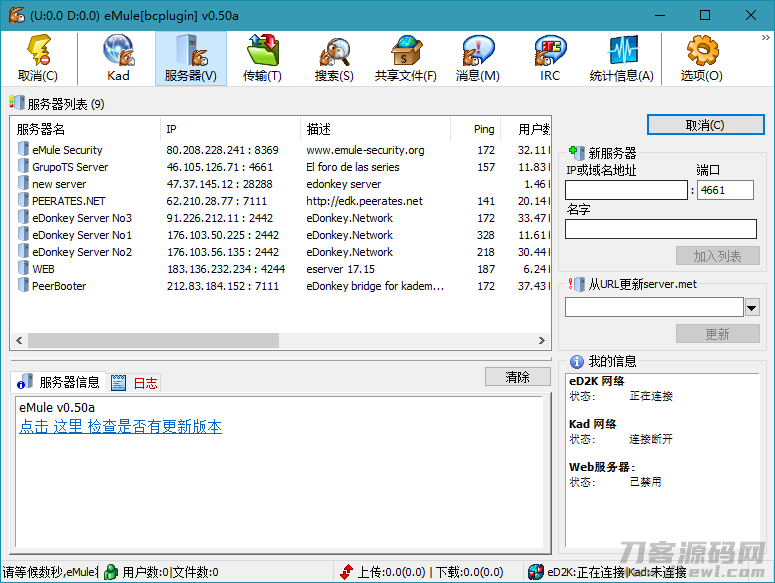Select the http://edk.peerates.net description cell
The image size is (775, 583).
(x=364, y=201)
